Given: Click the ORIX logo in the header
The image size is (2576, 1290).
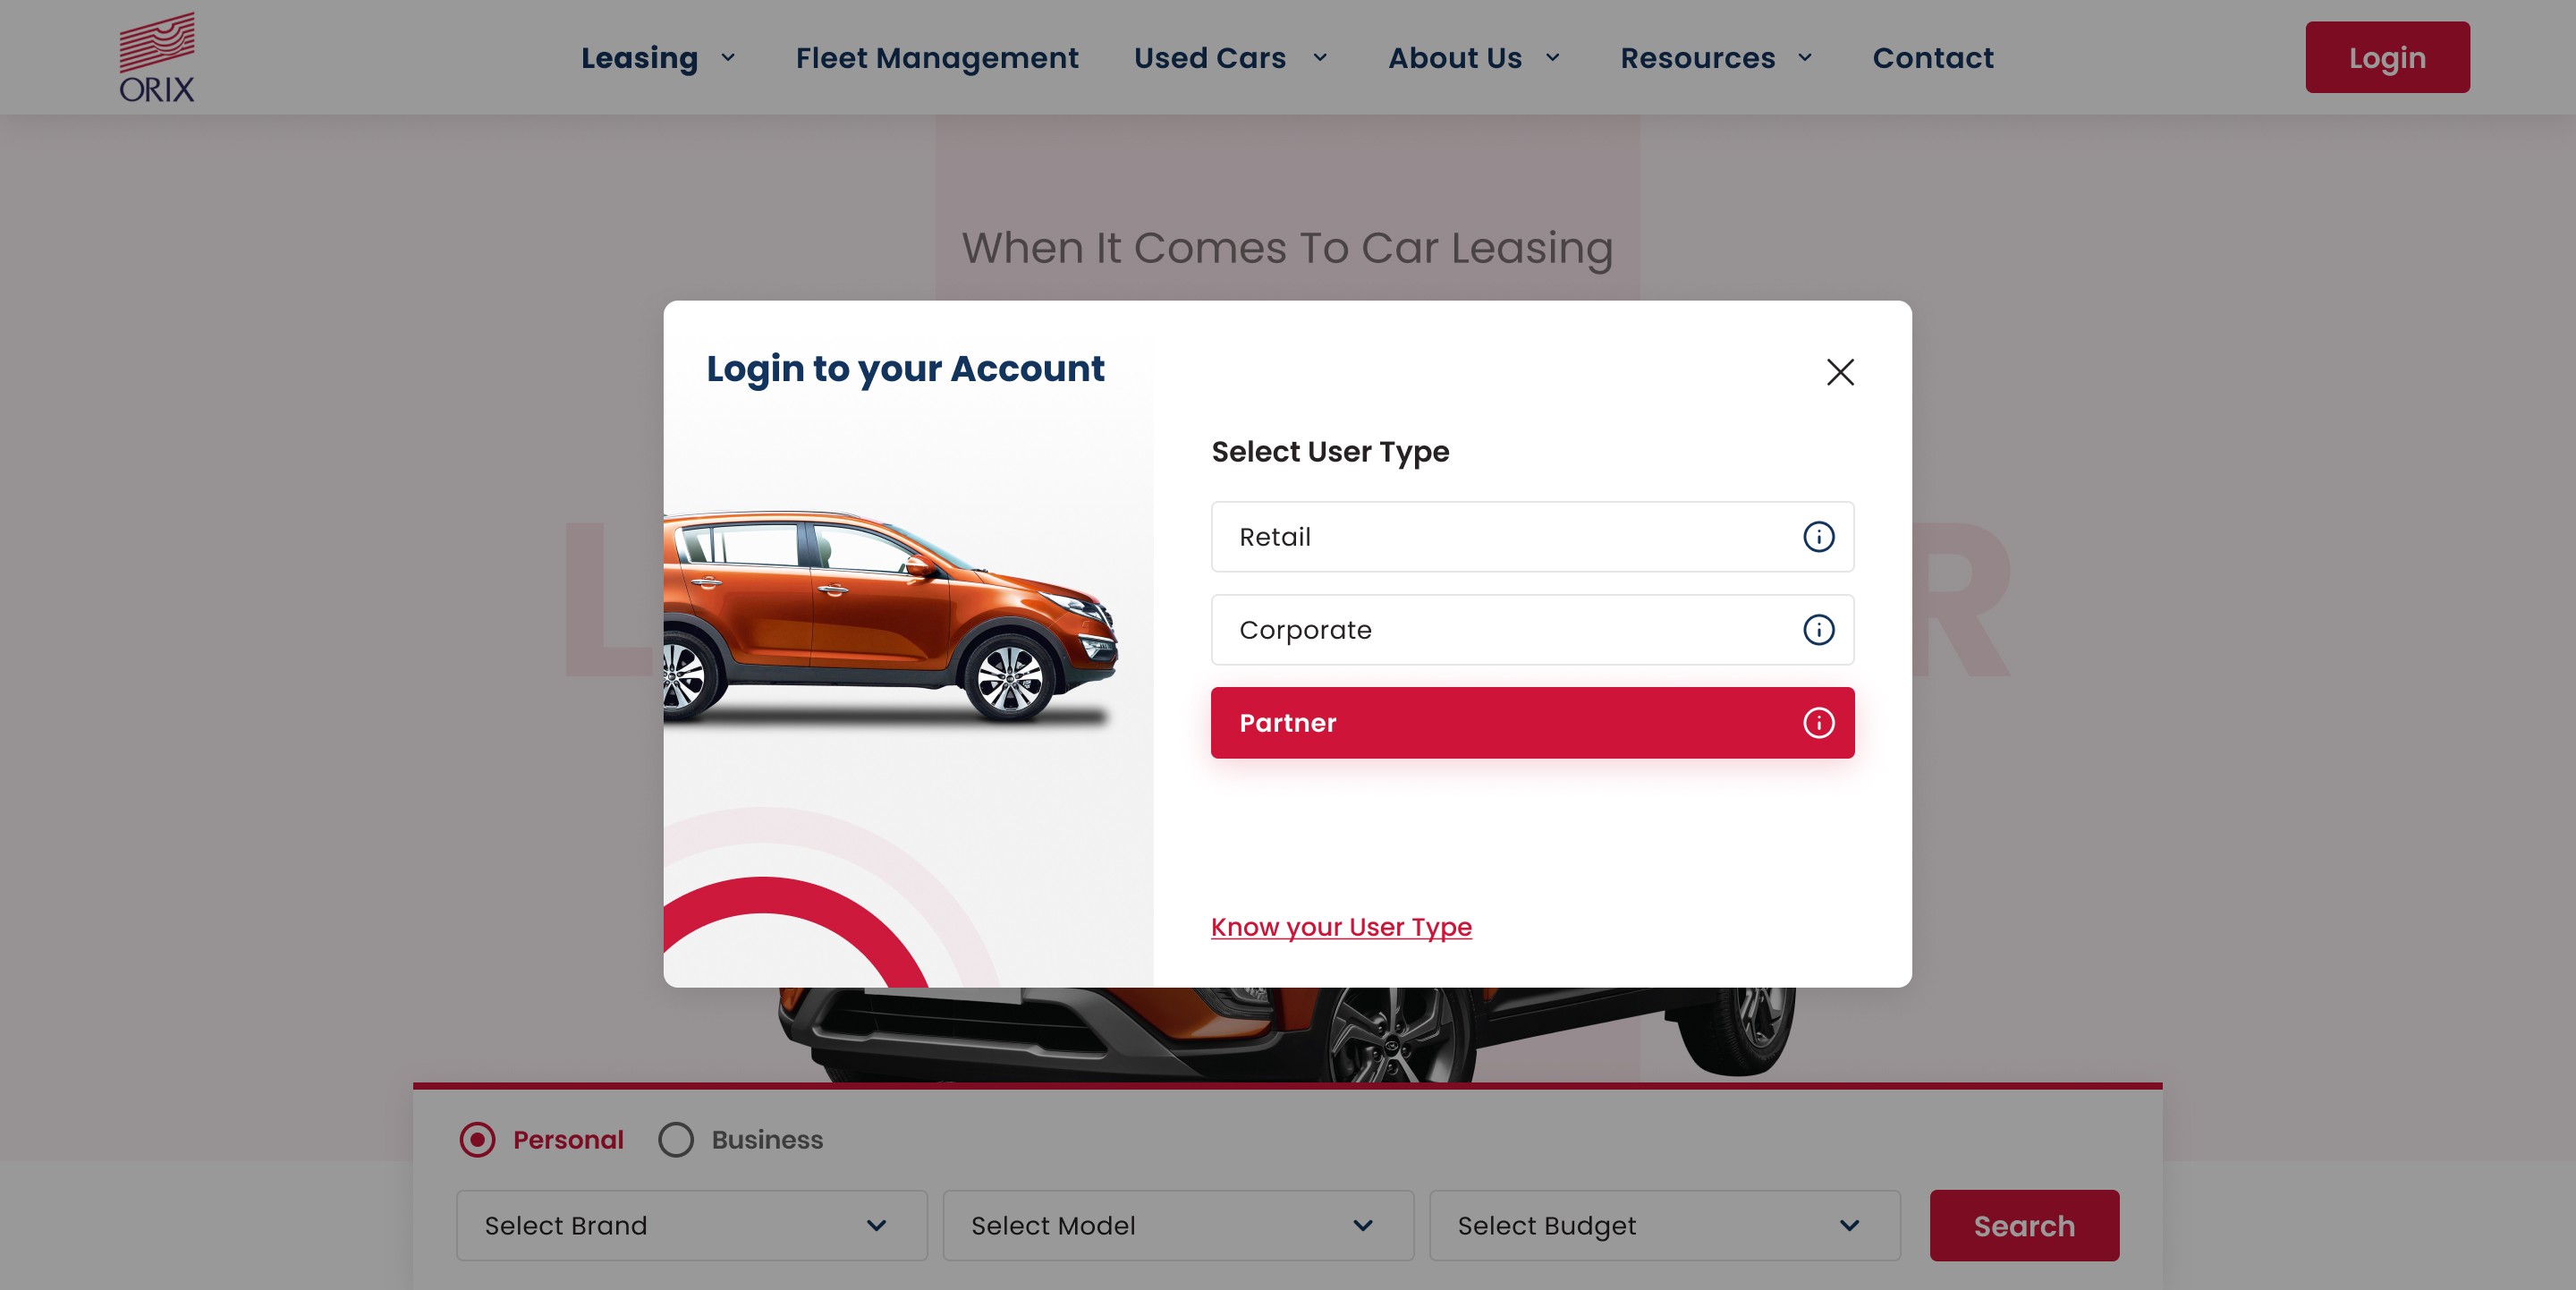Looking at the screenshot, I should [x=157, y=57].
